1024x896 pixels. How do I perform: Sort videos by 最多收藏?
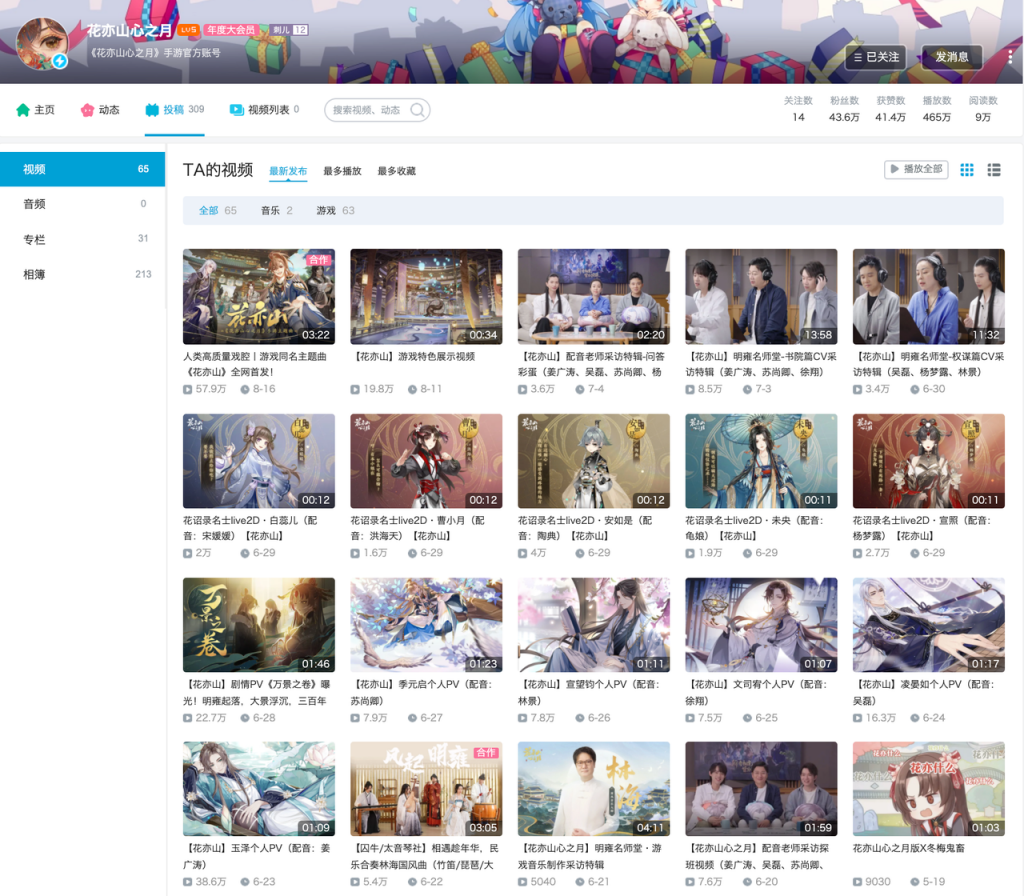396,171
